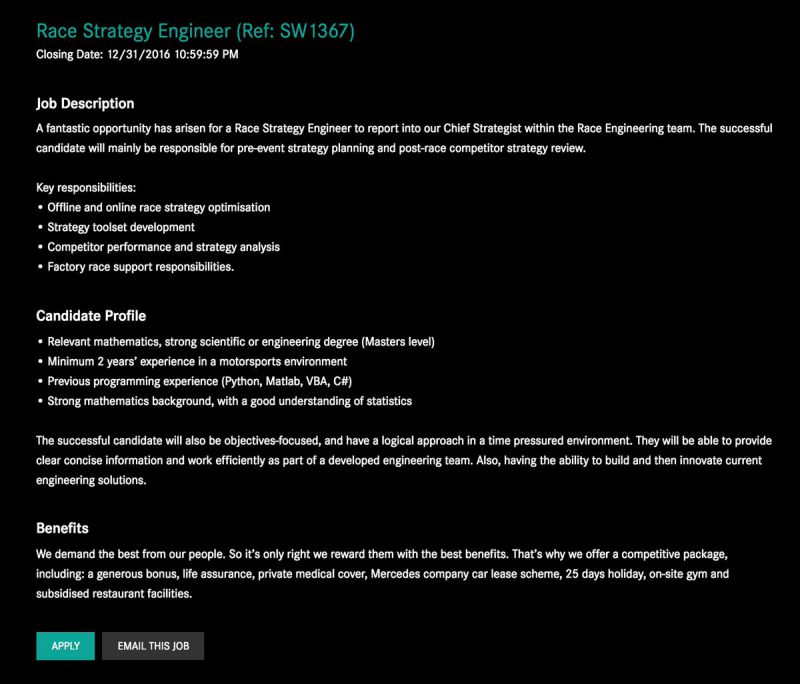Image resolution: width=800 pixels, height=684 pixels.
Task: Select the Closing Date line
Action: tap(137, 54)
